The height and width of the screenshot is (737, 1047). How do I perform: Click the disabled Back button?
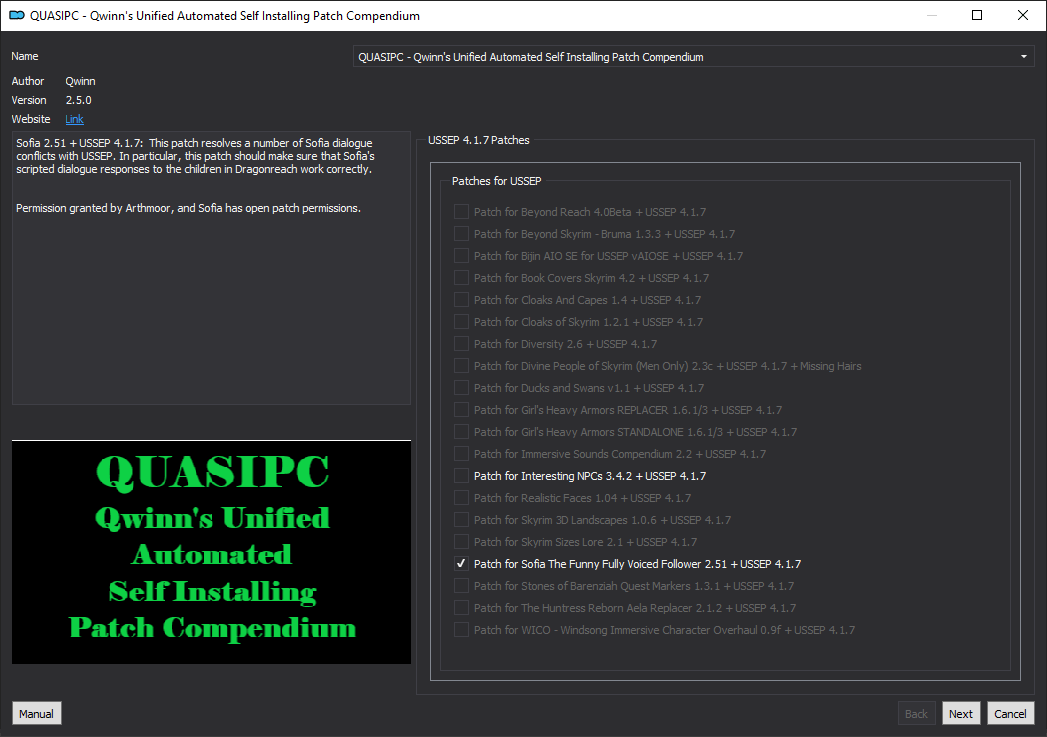click(916, 714)
